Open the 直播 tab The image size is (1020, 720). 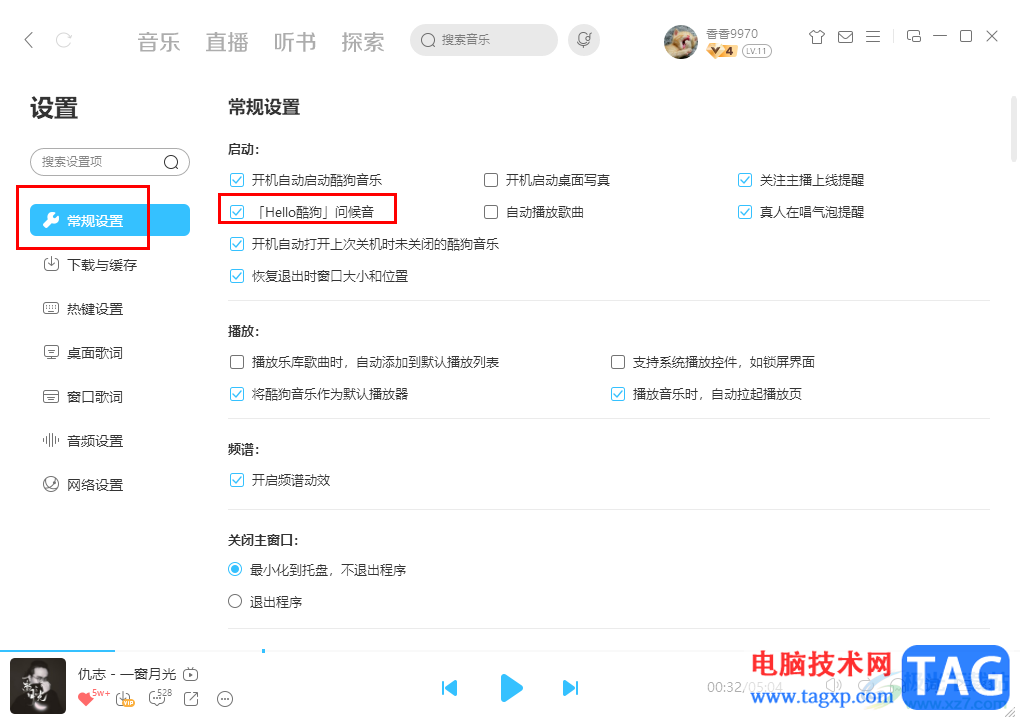pyautogui.click(x=227, y=42)
